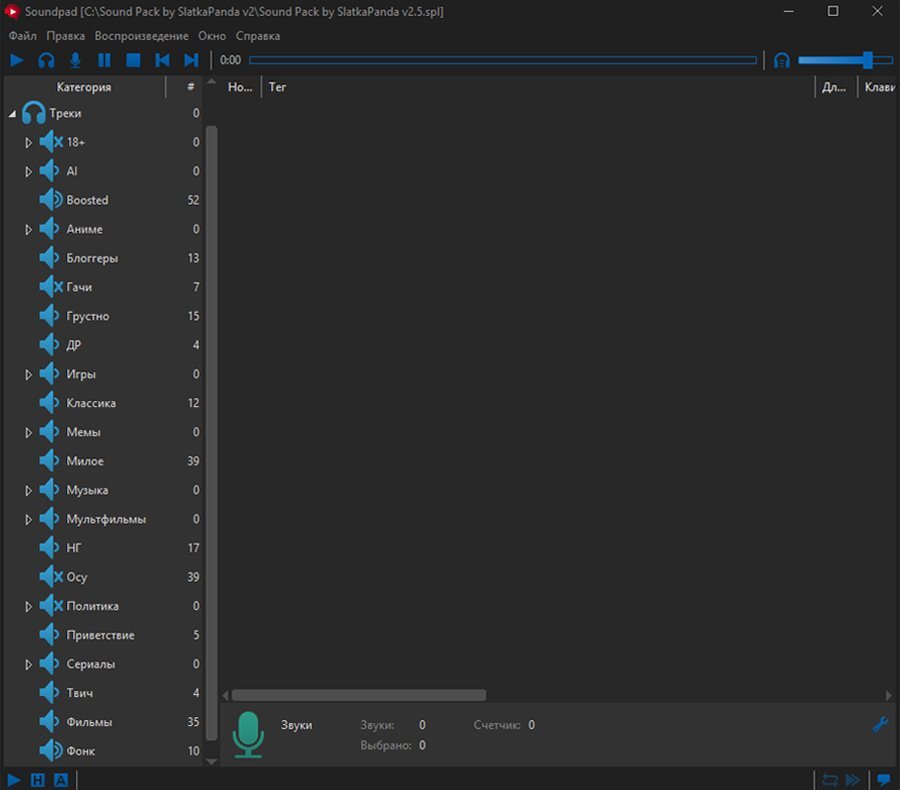Expand the Сериалы category

pyautogui.click(x=28, y=664)
